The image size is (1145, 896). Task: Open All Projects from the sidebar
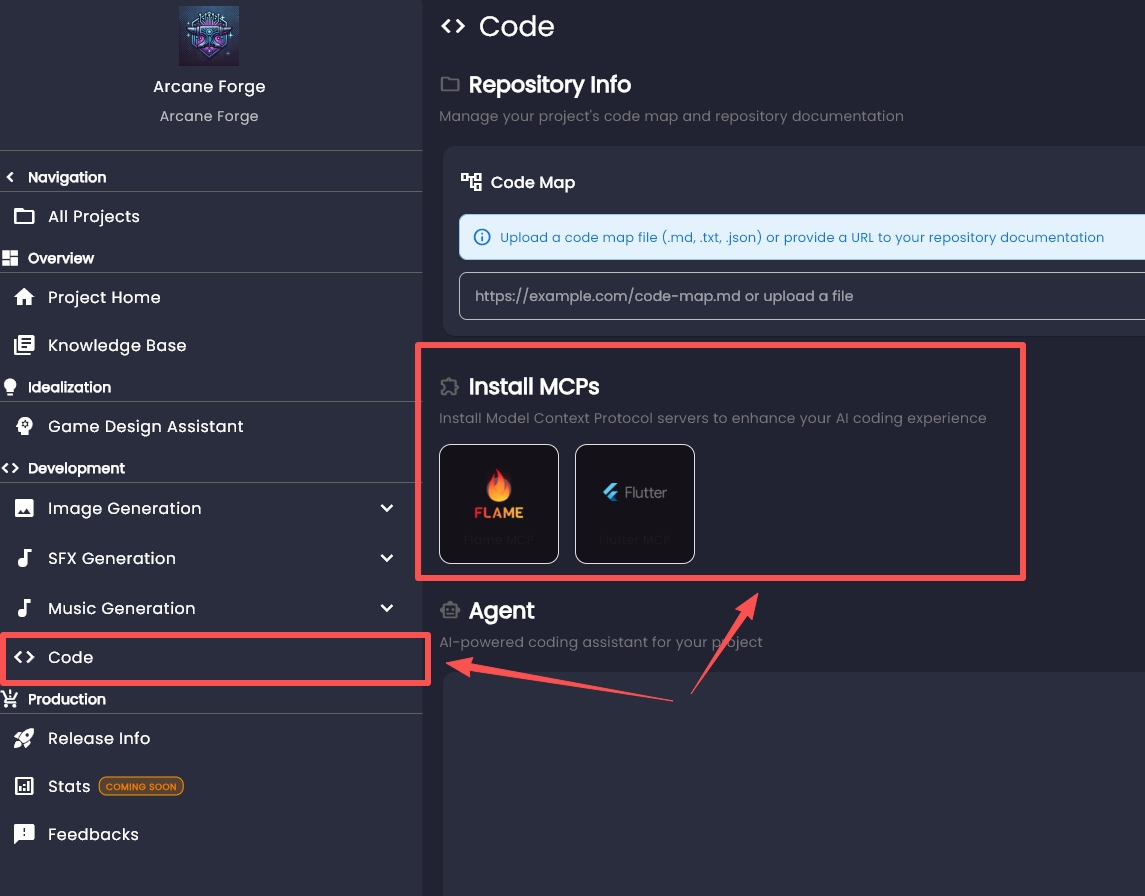pos(93,216)
